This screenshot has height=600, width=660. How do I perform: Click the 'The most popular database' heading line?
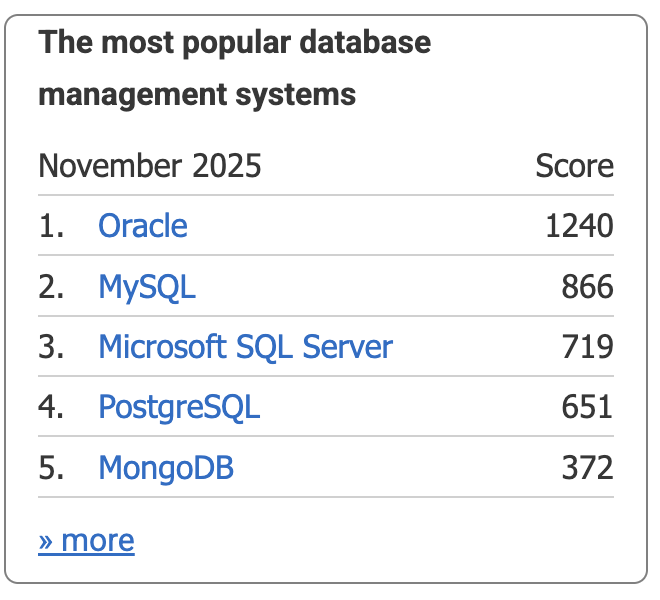pos(234,43)
